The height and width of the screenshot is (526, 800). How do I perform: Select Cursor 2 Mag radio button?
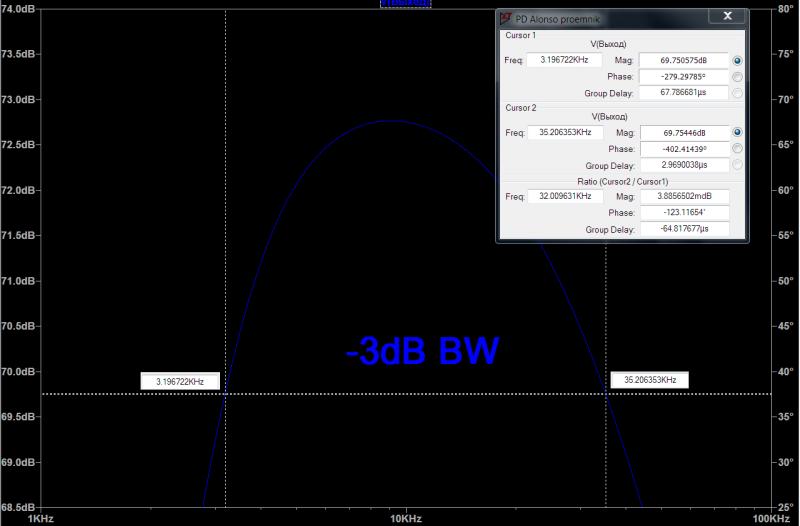tap(737, 132)
